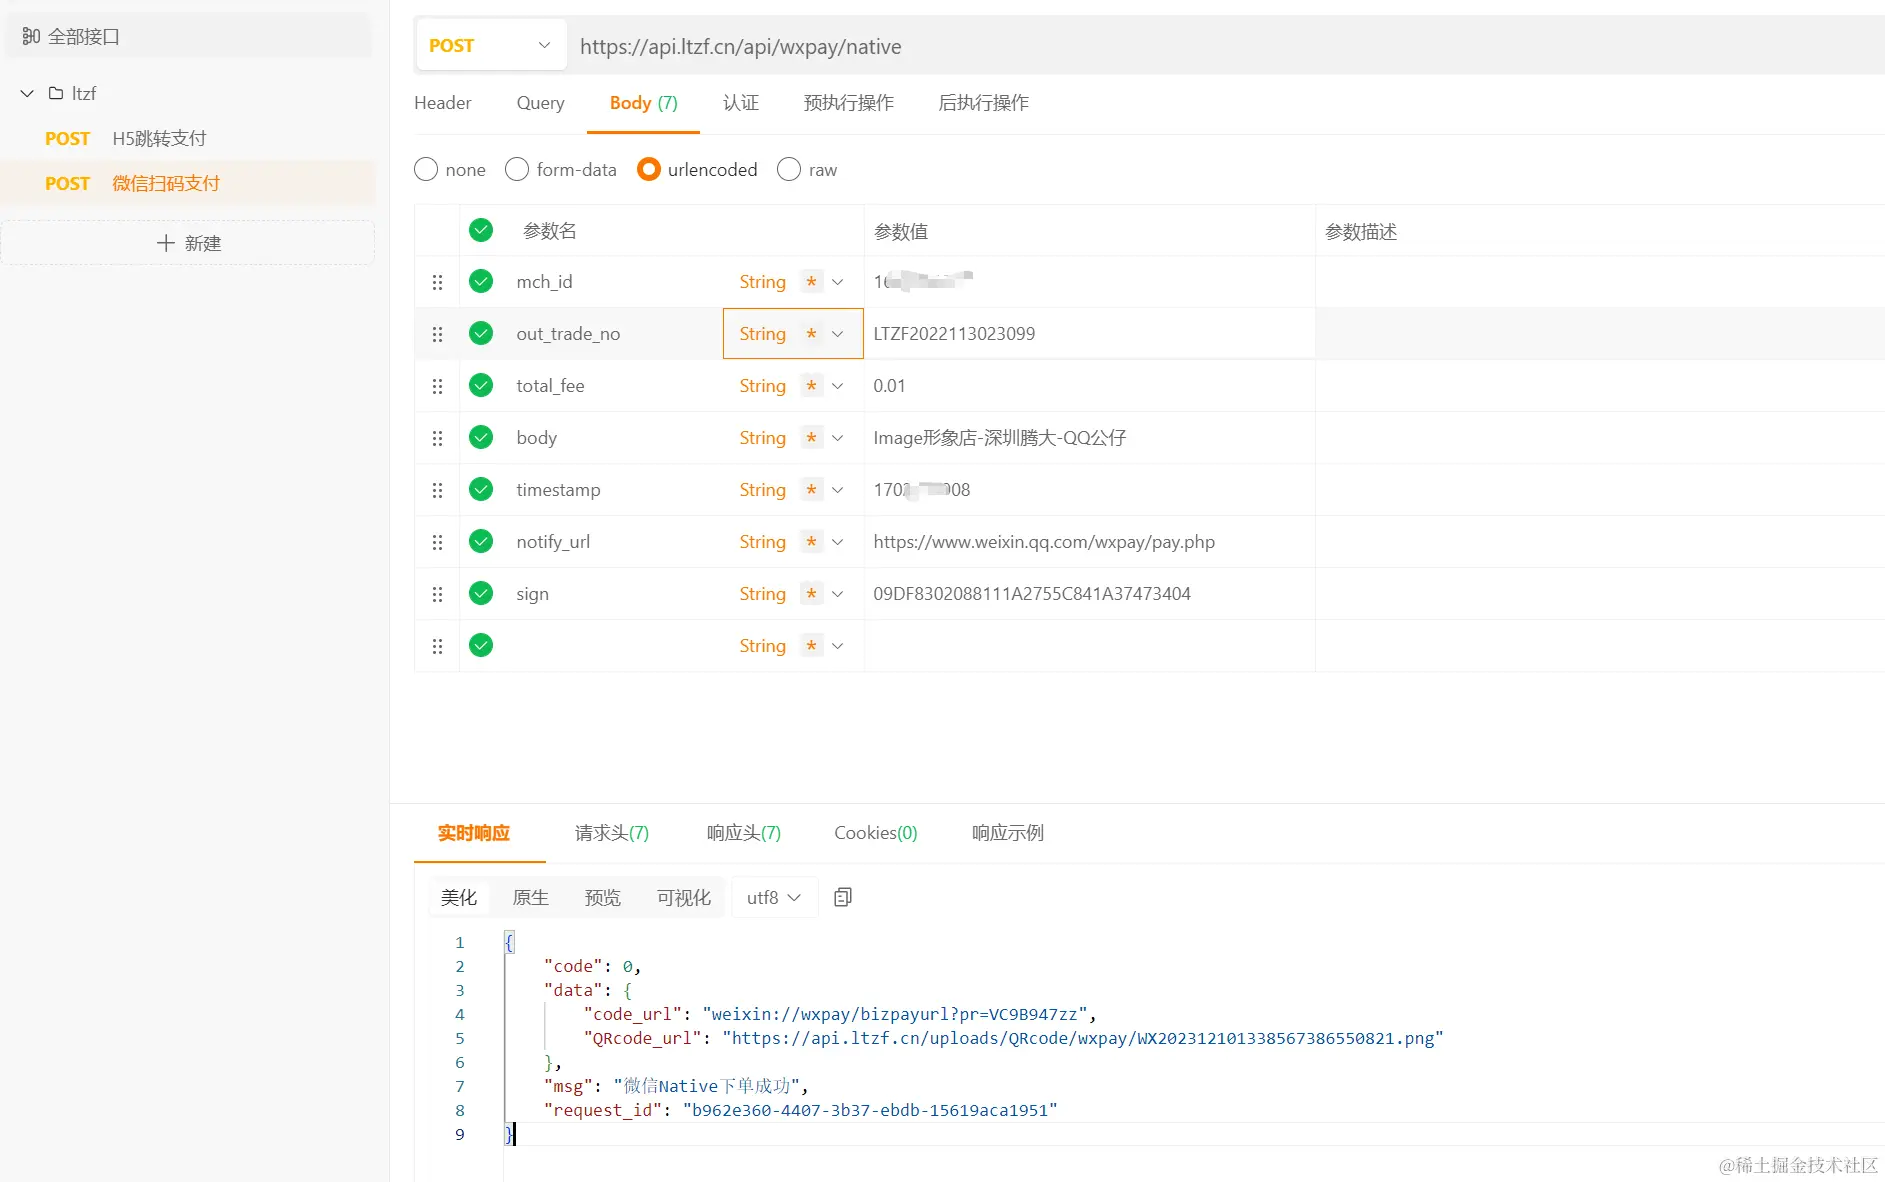Toggle required asterisk for total_fee
This screenshot has width=1885, height=1182.
pos(811,386)
